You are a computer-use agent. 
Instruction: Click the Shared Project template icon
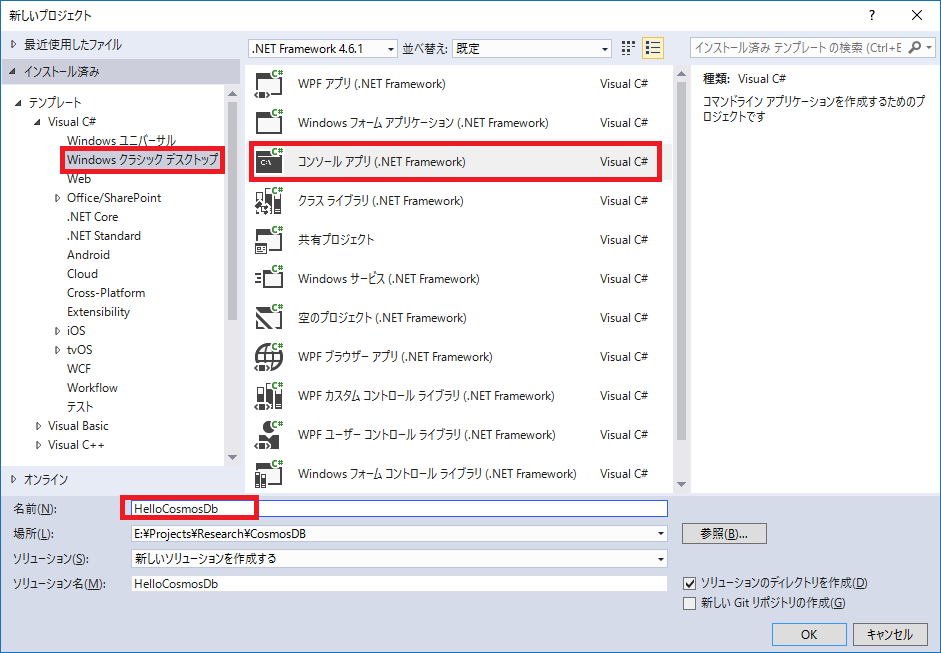(x=269, y=240)
